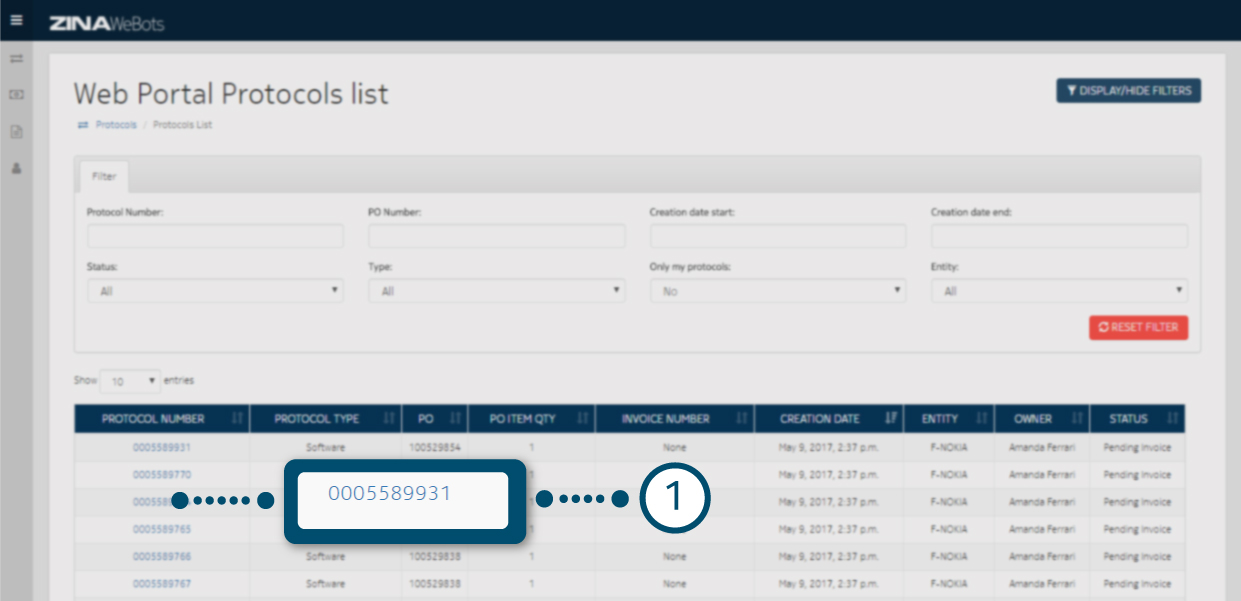Click the red Reset Filter button
This screenshot has width=1241, height=601.
click(1138, 327)
